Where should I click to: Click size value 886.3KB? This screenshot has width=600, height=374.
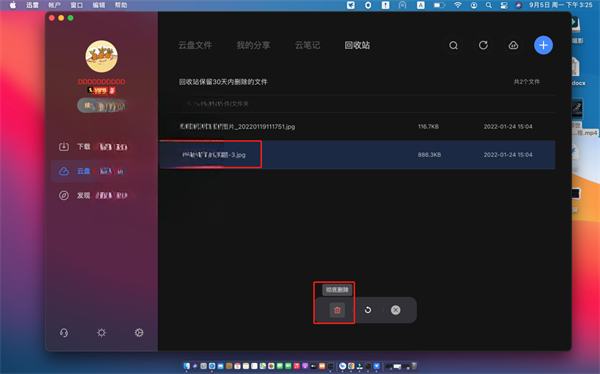(x=429, y=155)
